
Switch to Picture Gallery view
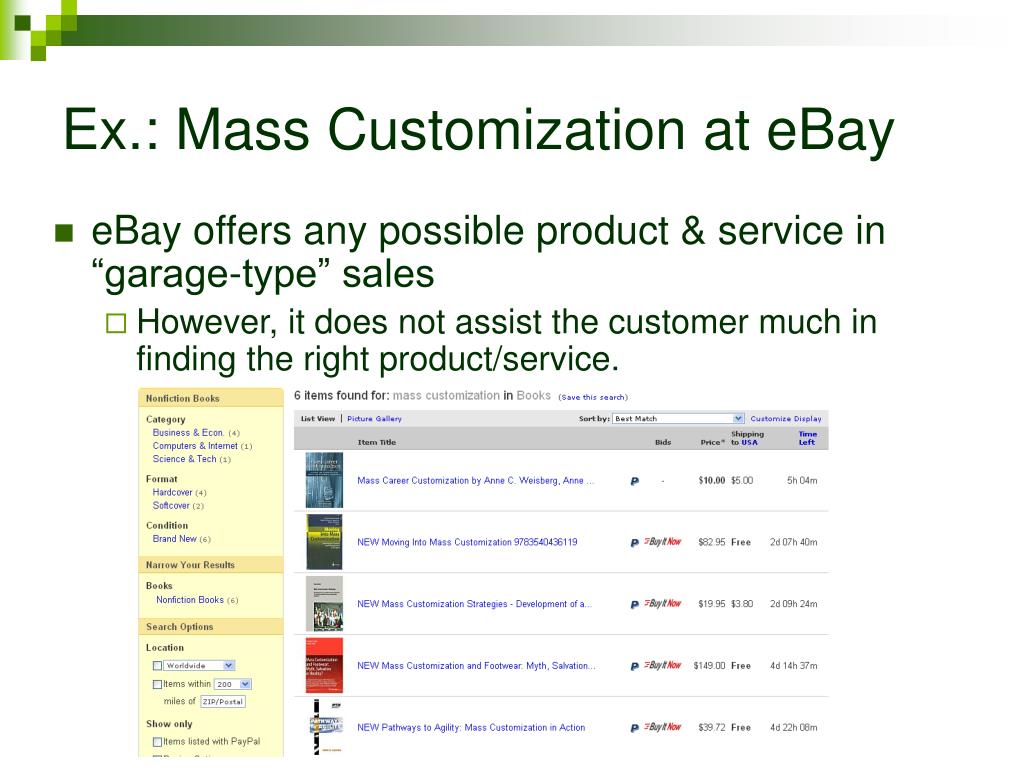pyautogui.click(x=374, y=419)
